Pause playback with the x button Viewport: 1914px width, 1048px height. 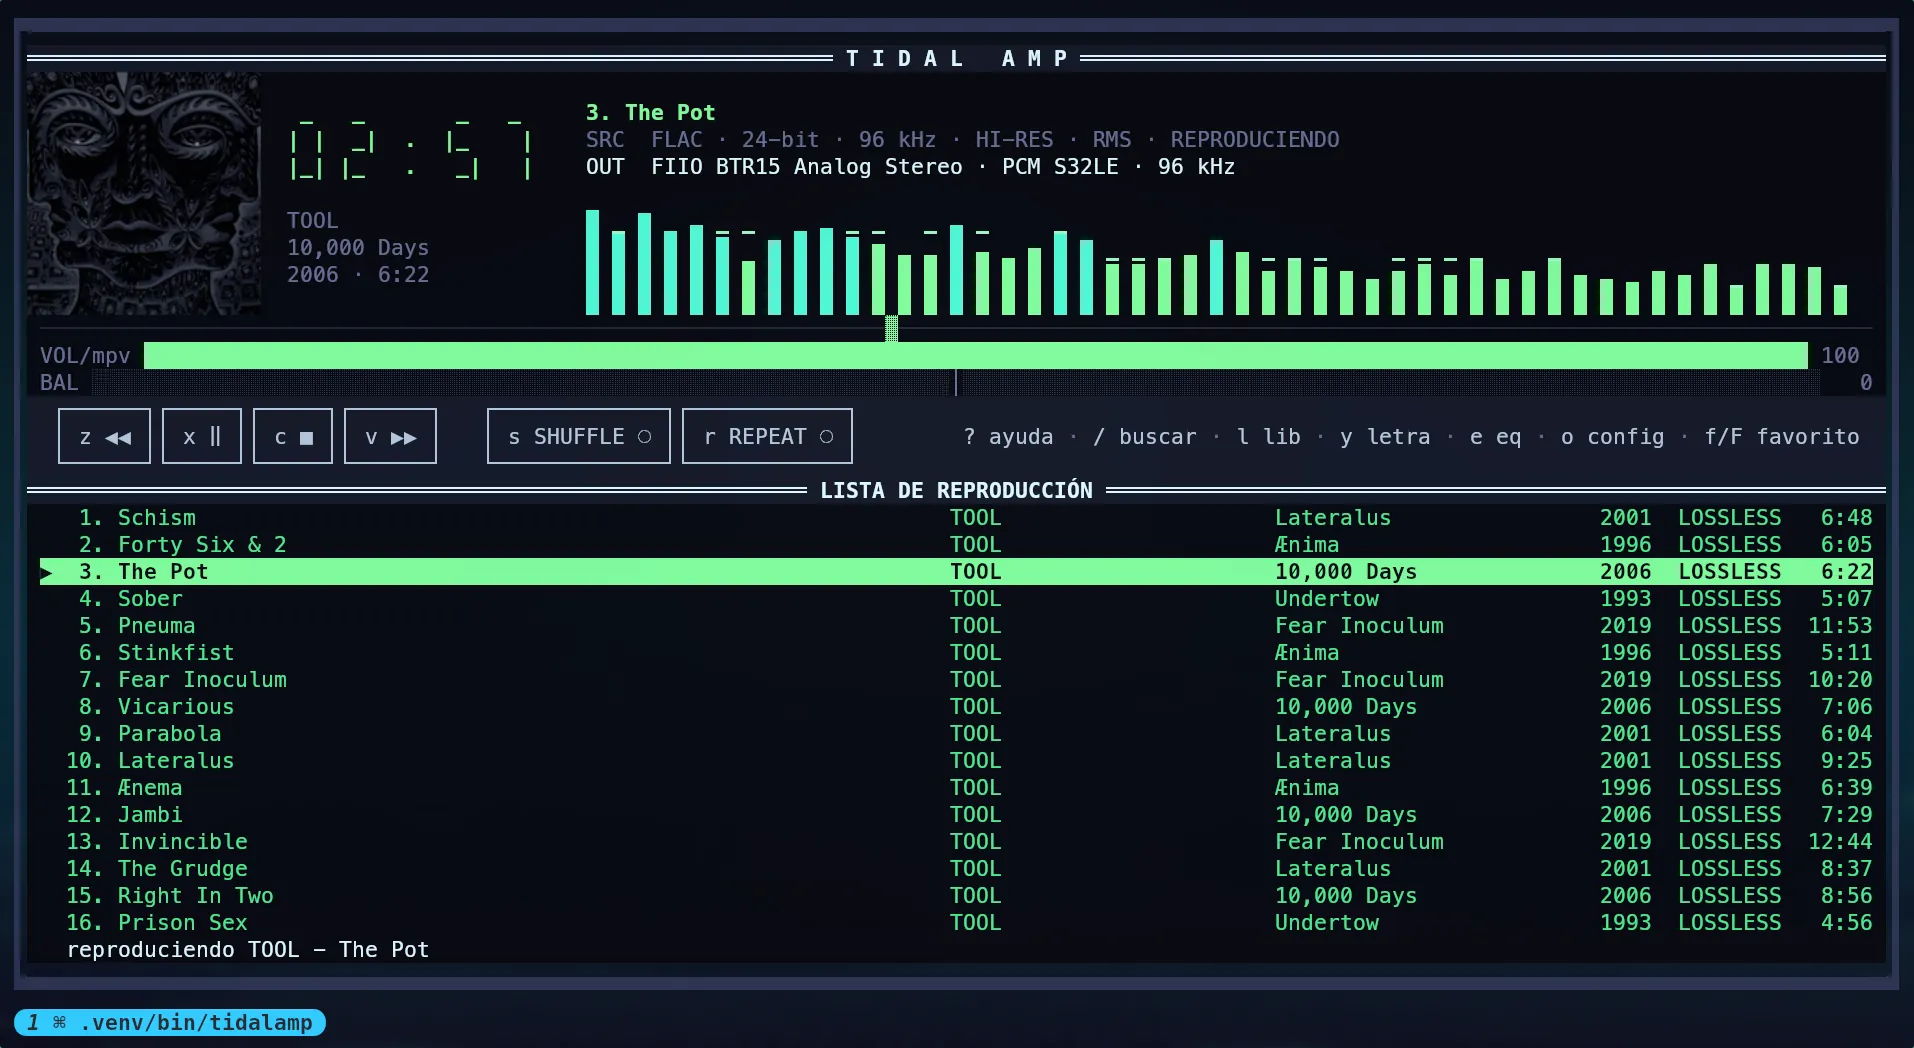pos(202,436)
